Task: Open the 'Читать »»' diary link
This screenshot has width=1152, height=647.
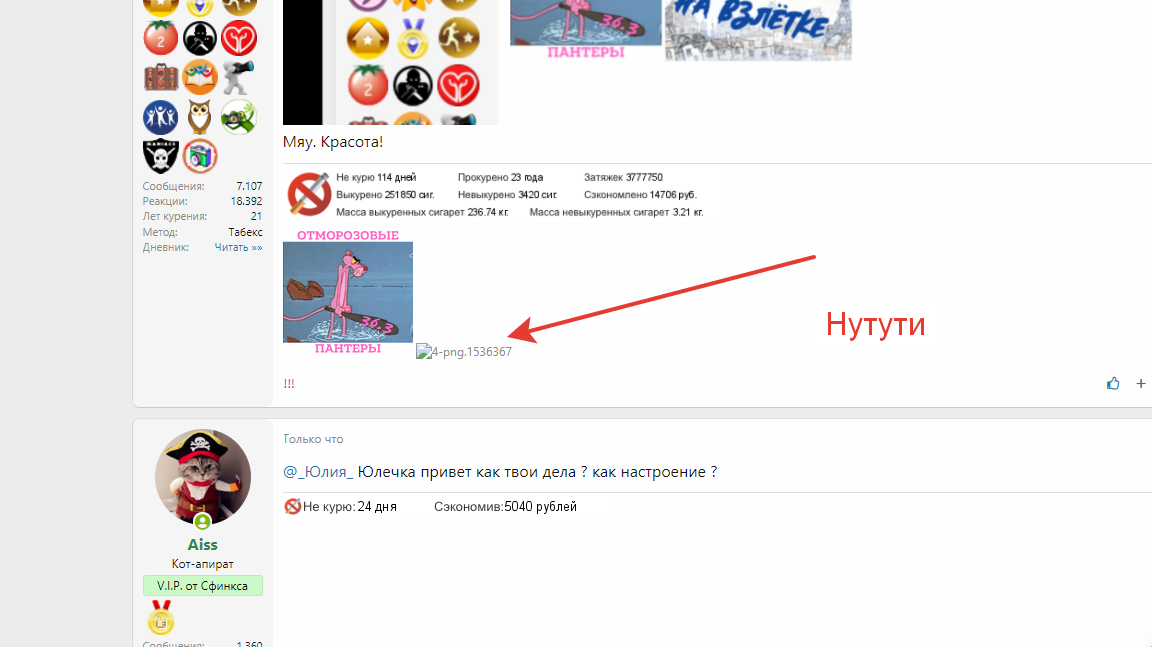Action: (238, 247)
